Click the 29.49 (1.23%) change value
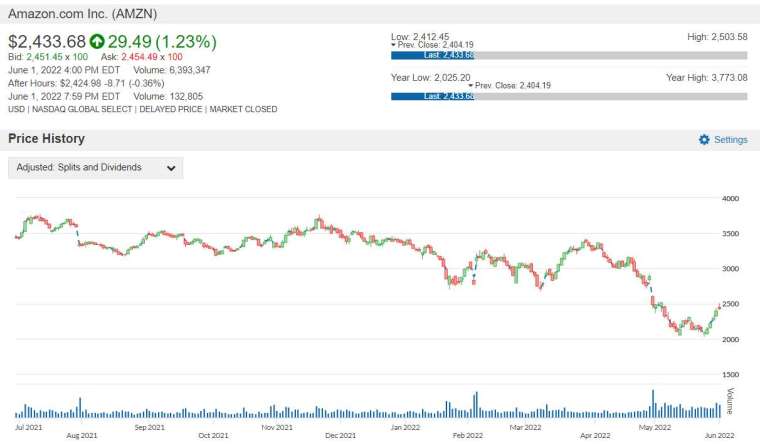760x448 pixels. pyautogui.click(x=162, y=42)
